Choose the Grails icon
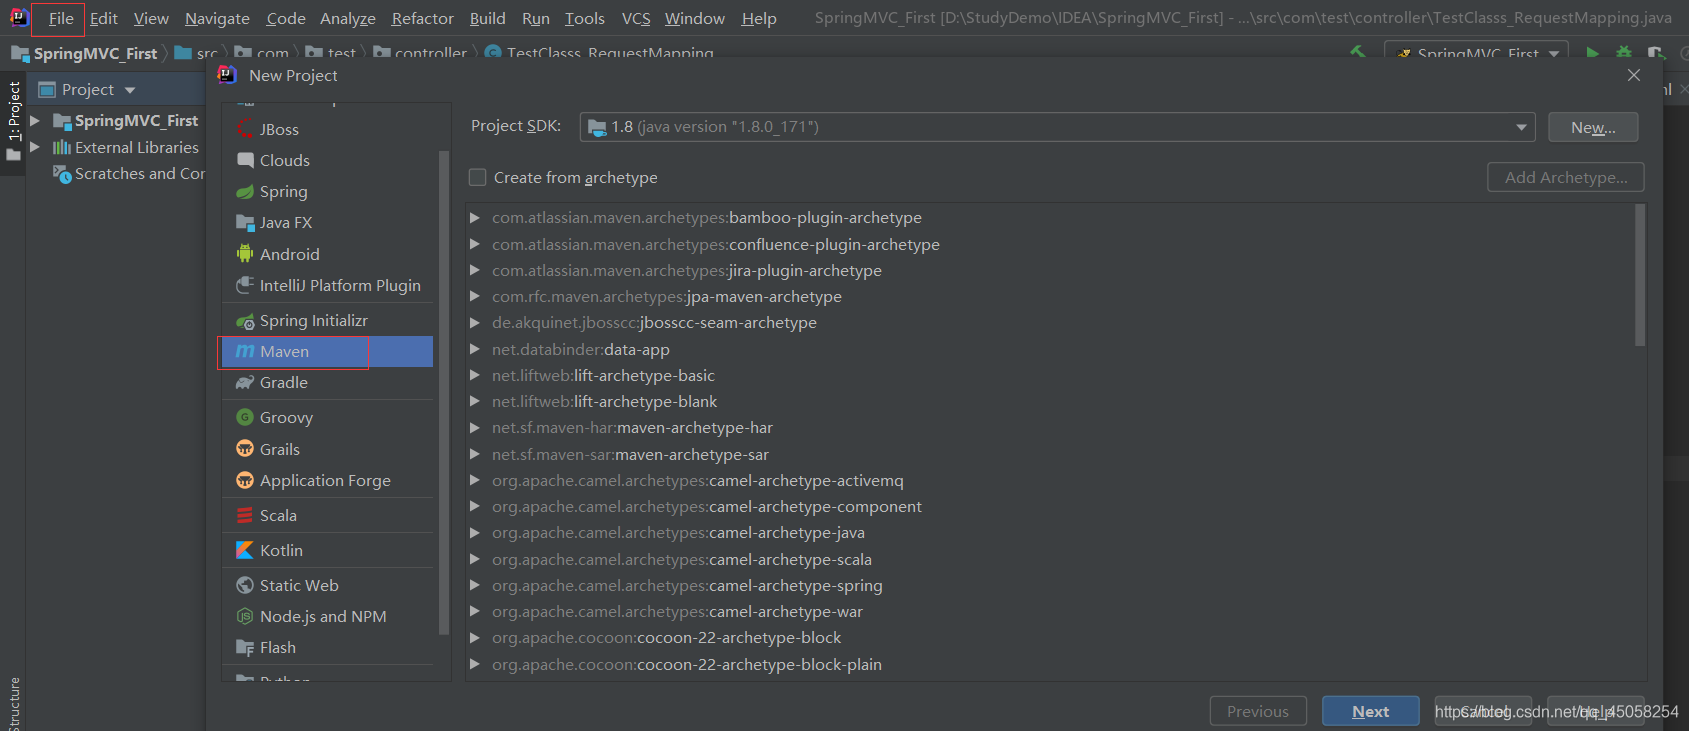 coord(245,449)
